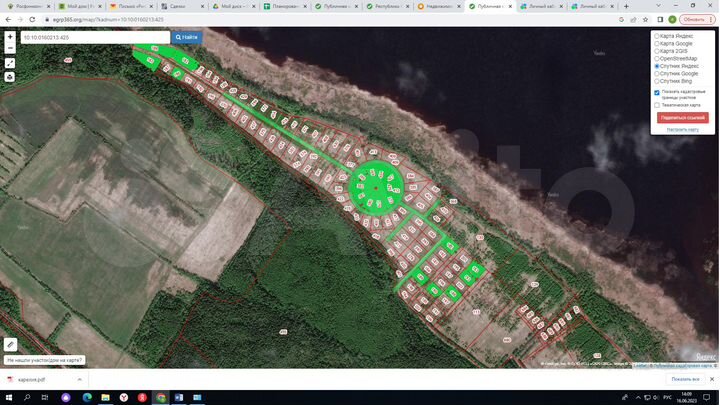720x405 pixels.
Task: Switch to Письмо mail tab
Action: click(x=131, y=6)
